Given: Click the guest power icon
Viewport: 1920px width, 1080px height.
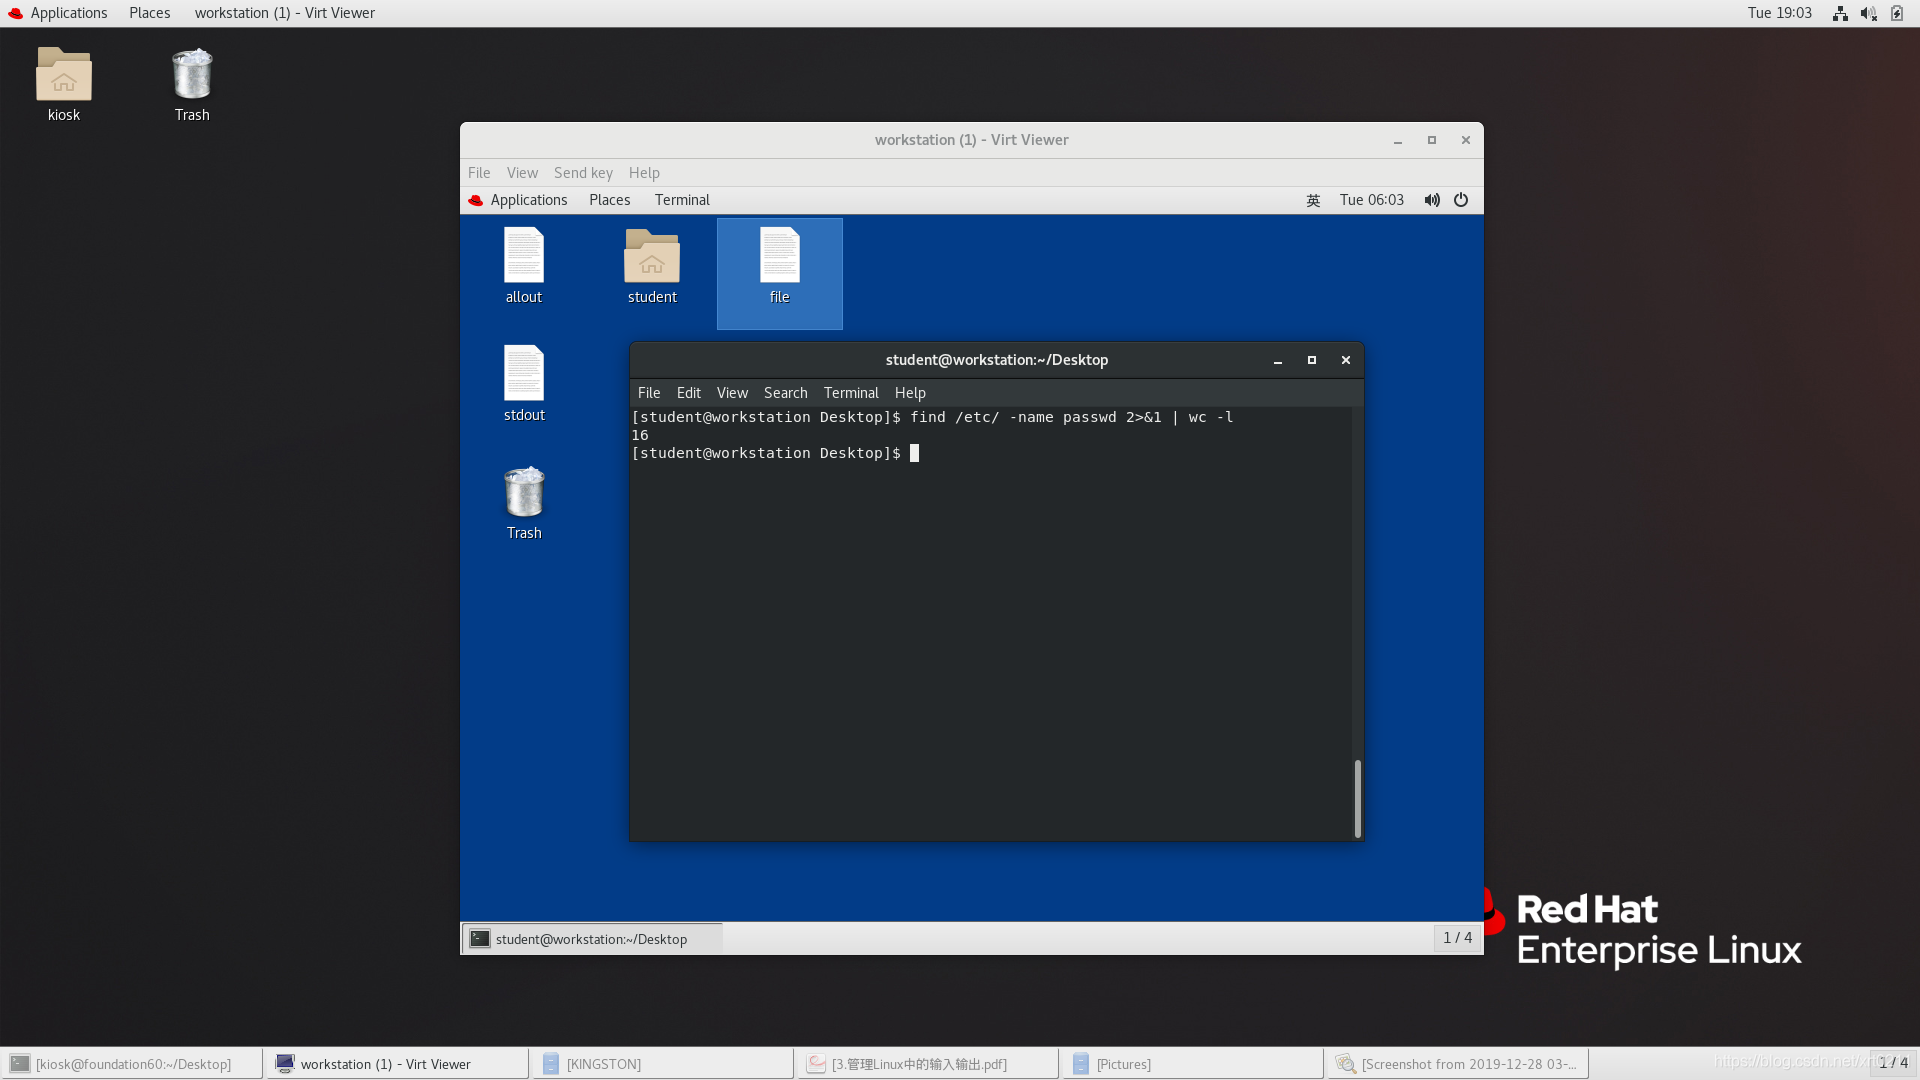Looking at the screenshot, I should click(x=1461, y=200).
